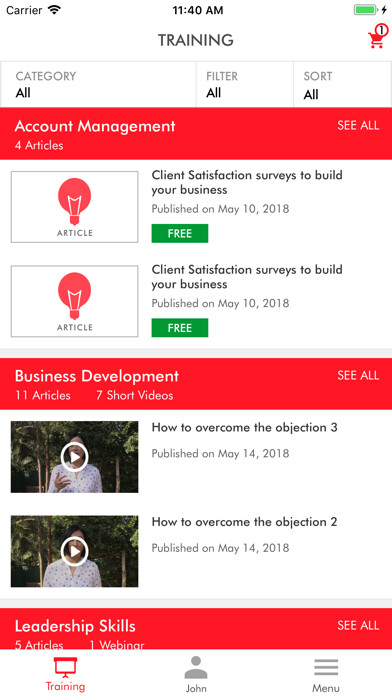See all Account Management items
The height and width of the screenshot is (696, 392).
[x=358, y=125]
